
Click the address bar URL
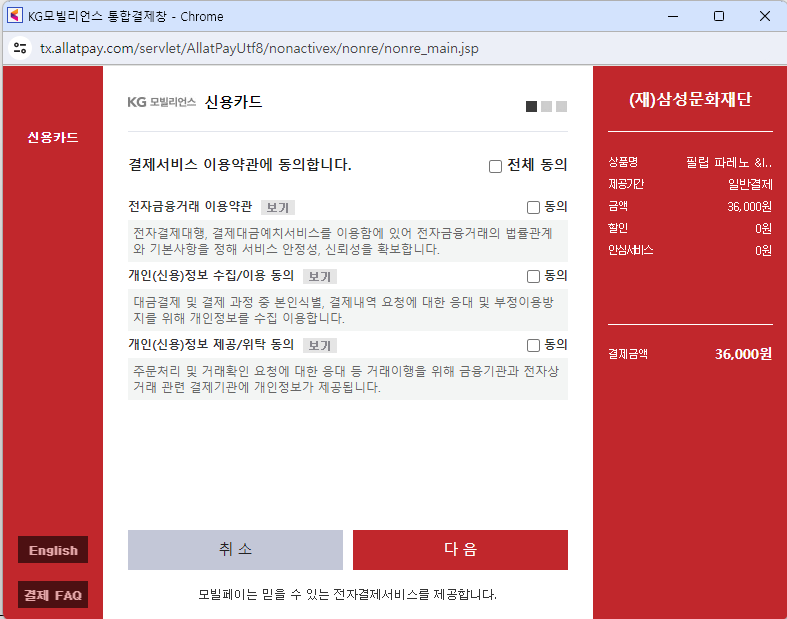[259, 49]
